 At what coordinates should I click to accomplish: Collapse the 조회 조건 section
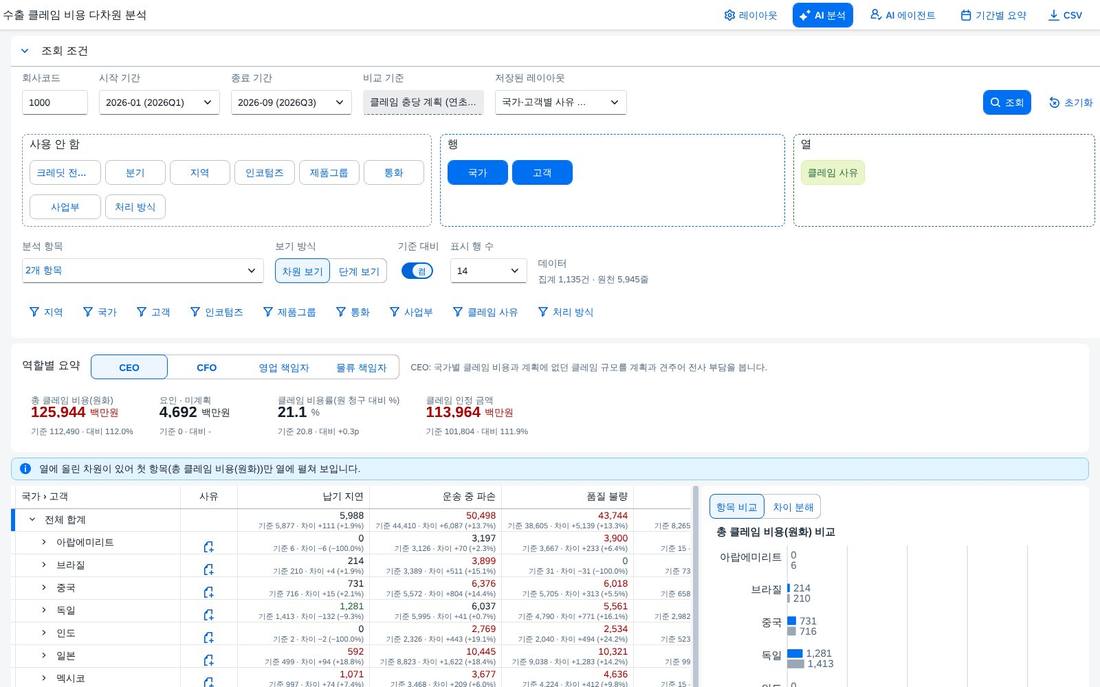pyautogui.click(x=25, y=51)
